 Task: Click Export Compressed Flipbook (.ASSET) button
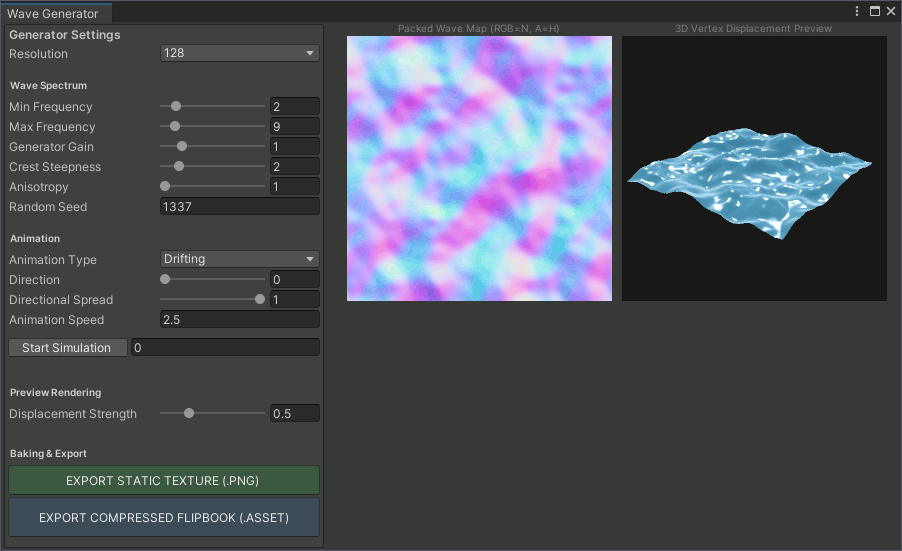tap(163, 517)
